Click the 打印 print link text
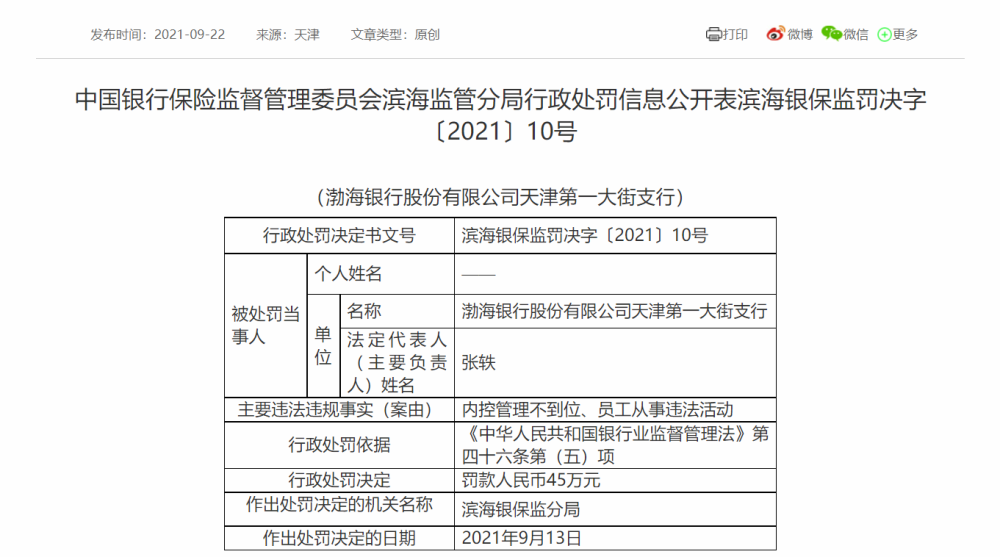The width and height of the screenshot is (1000, 557). click(735, 34)
